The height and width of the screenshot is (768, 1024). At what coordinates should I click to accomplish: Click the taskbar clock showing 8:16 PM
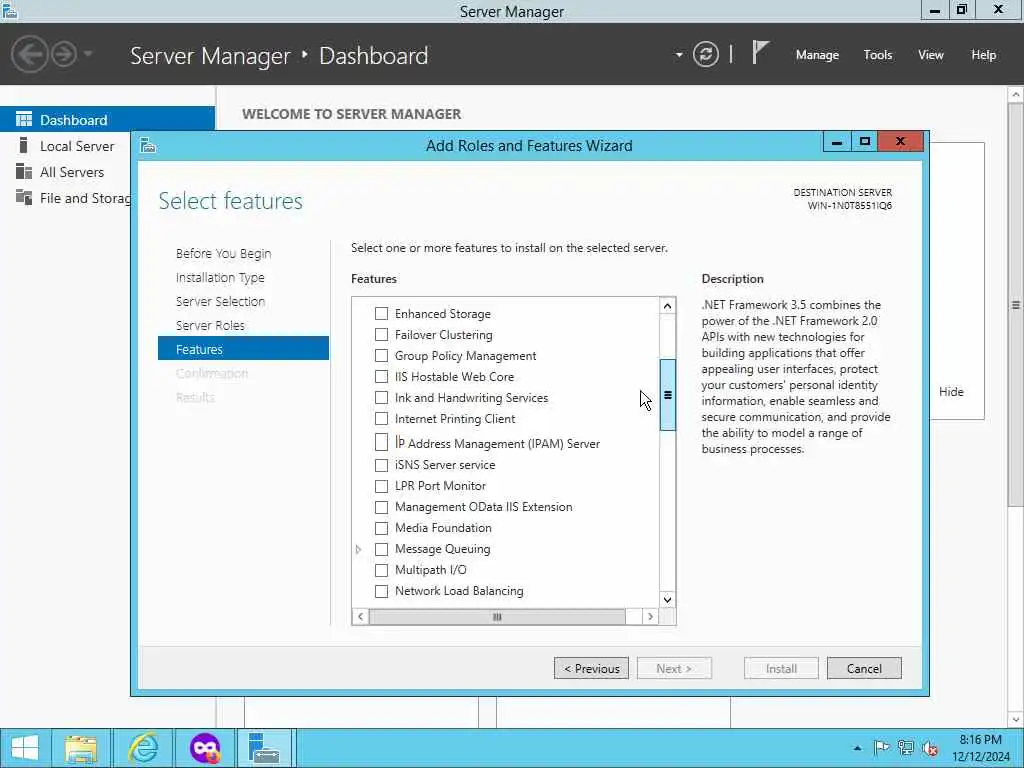[980, 748]
